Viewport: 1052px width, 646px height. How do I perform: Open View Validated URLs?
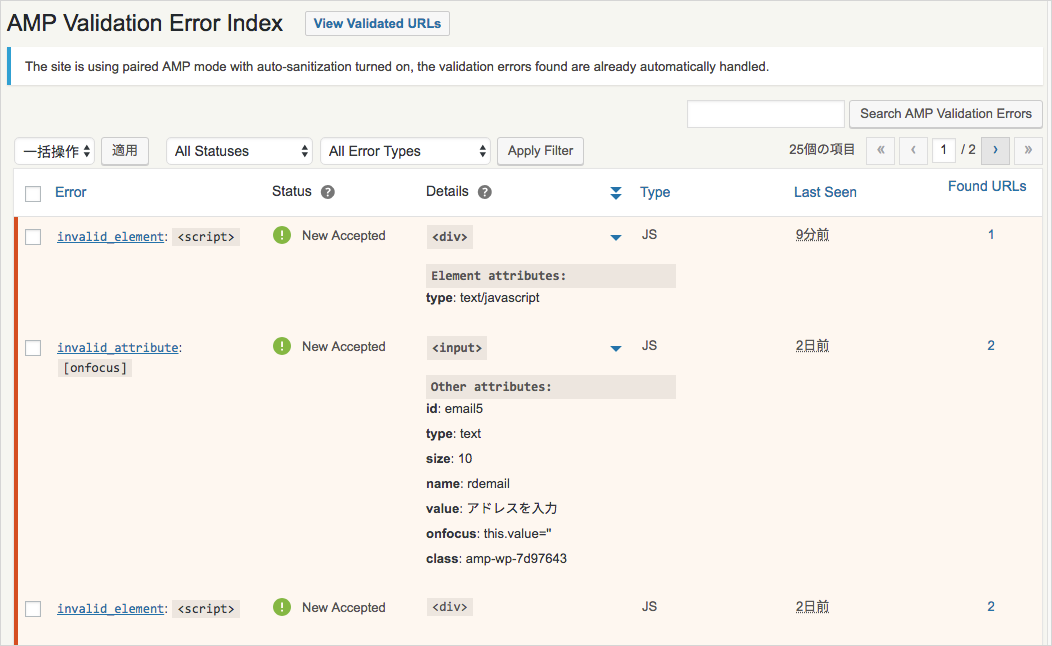(x=377, y=23)
